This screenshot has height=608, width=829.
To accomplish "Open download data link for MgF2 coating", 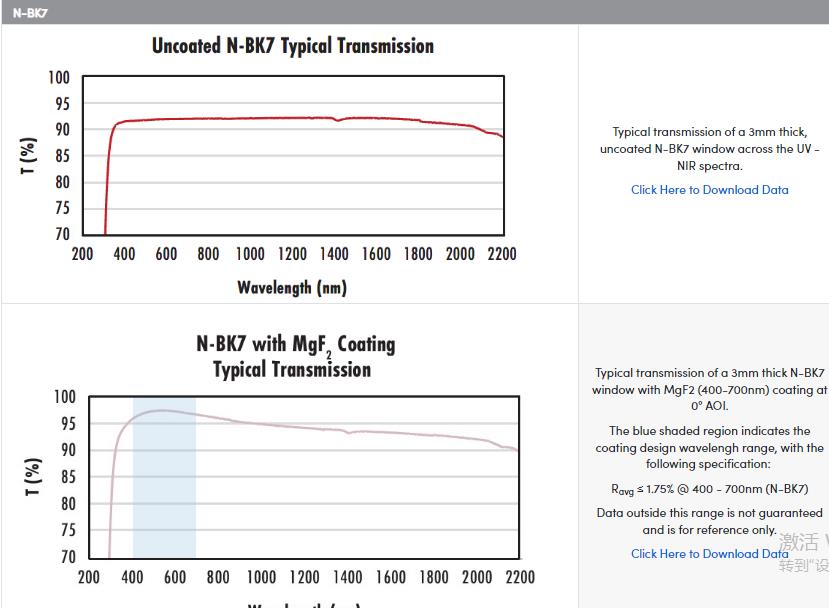I will (709, 554).
